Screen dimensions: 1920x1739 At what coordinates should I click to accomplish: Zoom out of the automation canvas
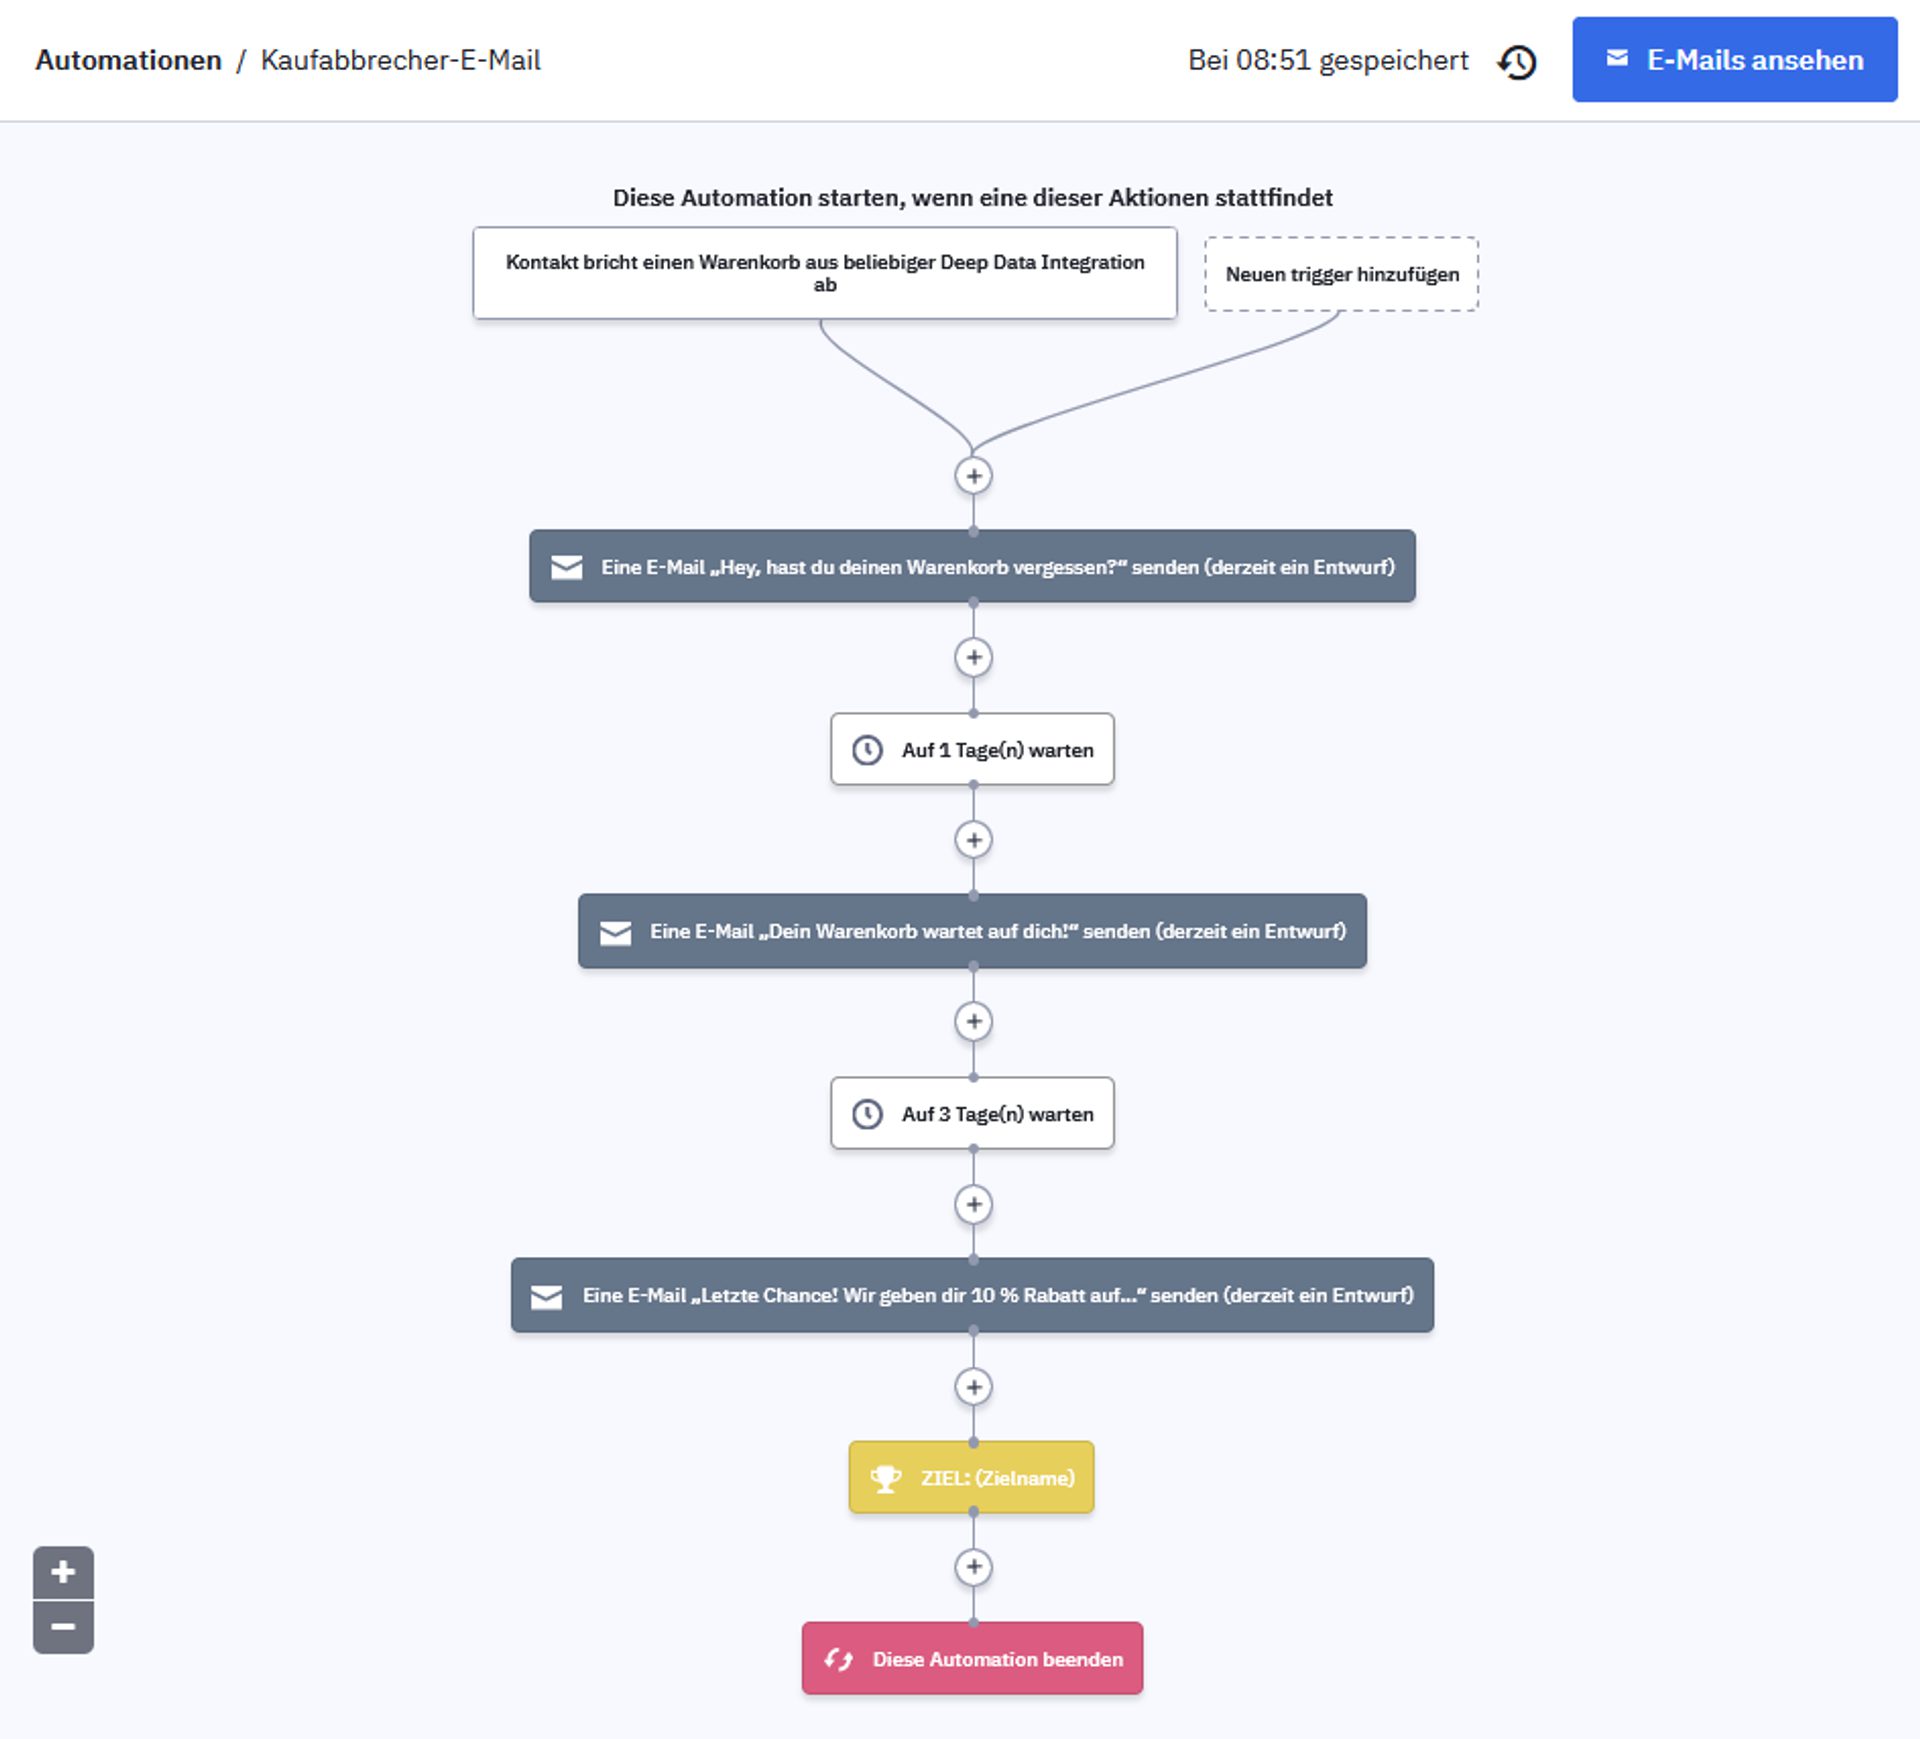click(x=63, y=1627)
